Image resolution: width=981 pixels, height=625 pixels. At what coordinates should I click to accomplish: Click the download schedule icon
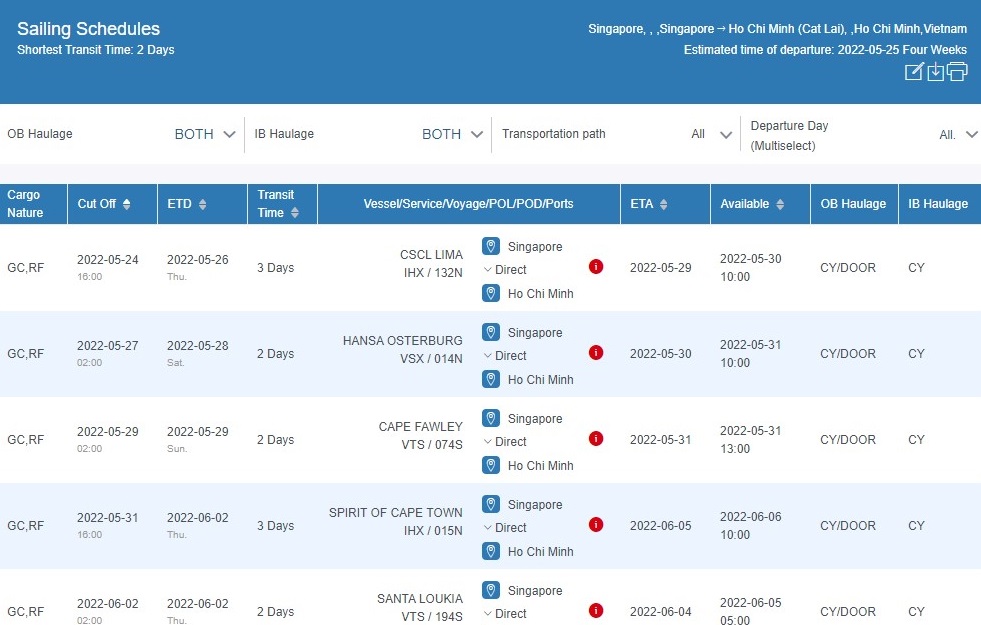[x=935, y=72]
